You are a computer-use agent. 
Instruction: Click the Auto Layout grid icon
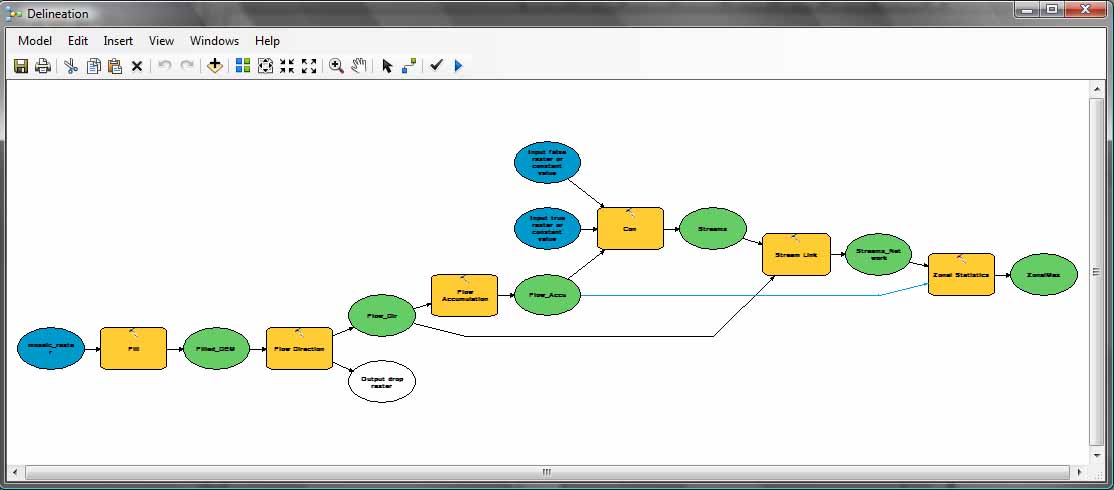tap(243, 66)
